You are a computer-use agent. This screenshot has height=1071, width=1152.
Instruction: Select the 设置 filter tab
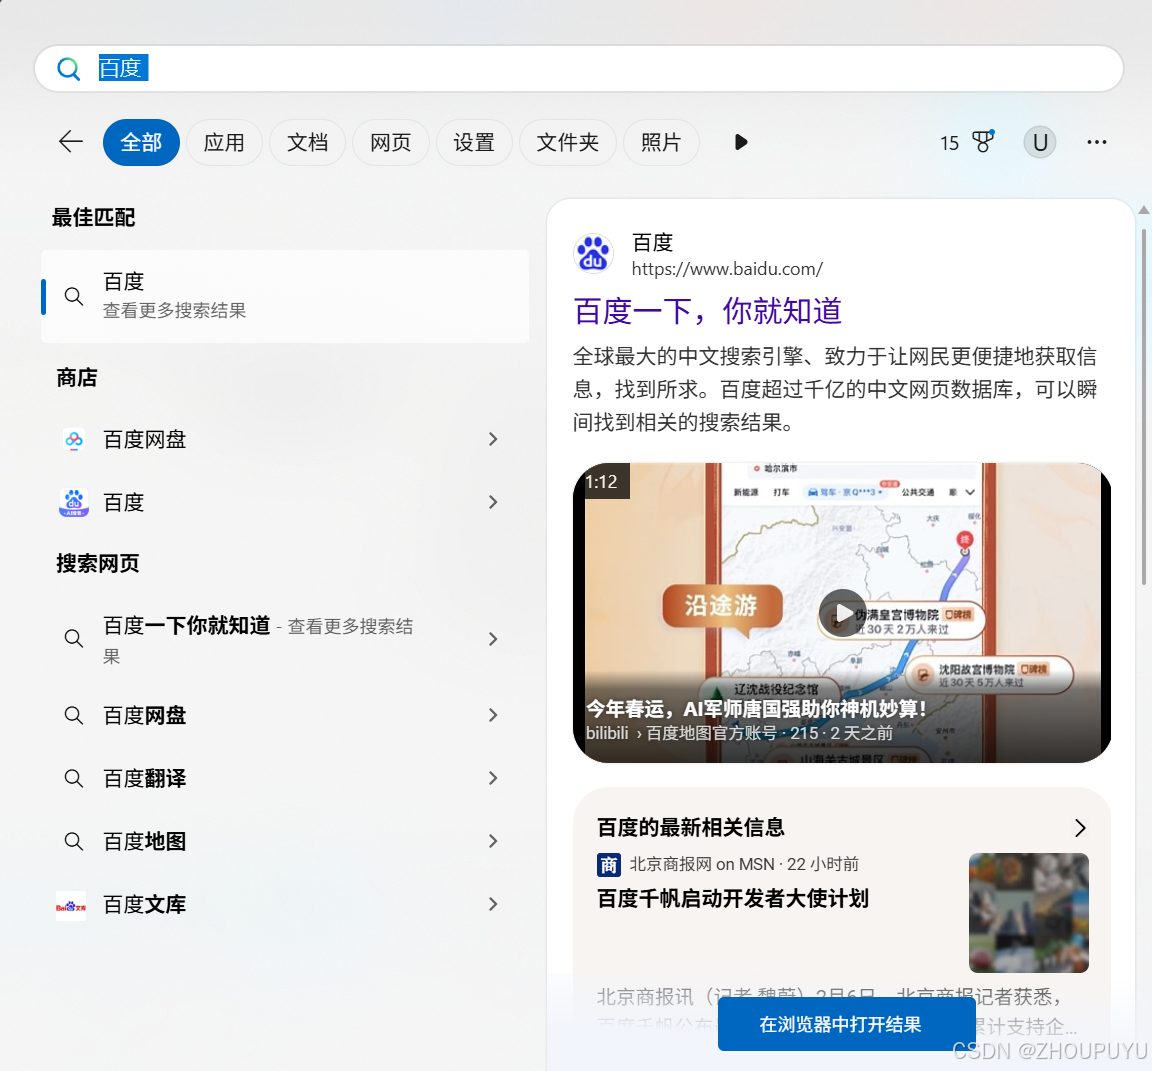point(474,142)
